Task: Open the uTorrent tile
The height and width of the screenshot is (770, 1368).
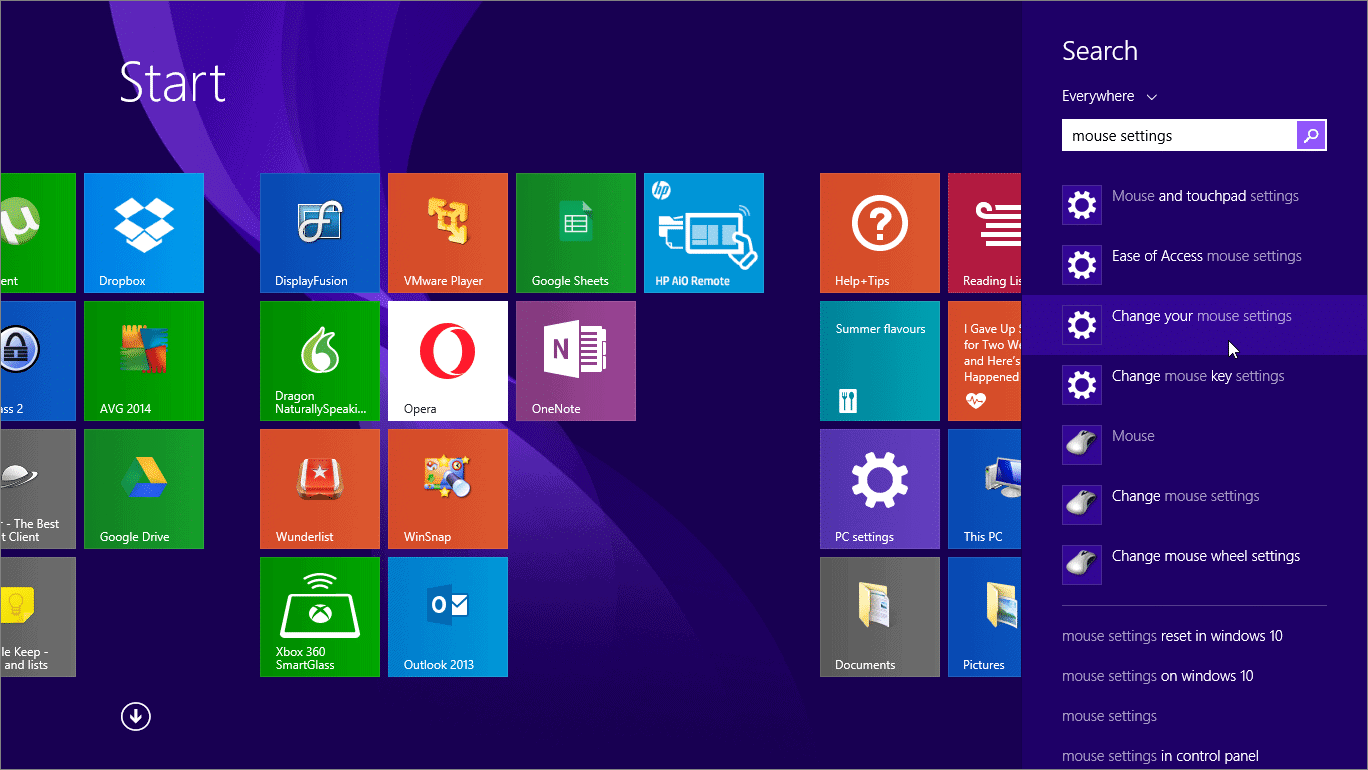Action: 38,233
